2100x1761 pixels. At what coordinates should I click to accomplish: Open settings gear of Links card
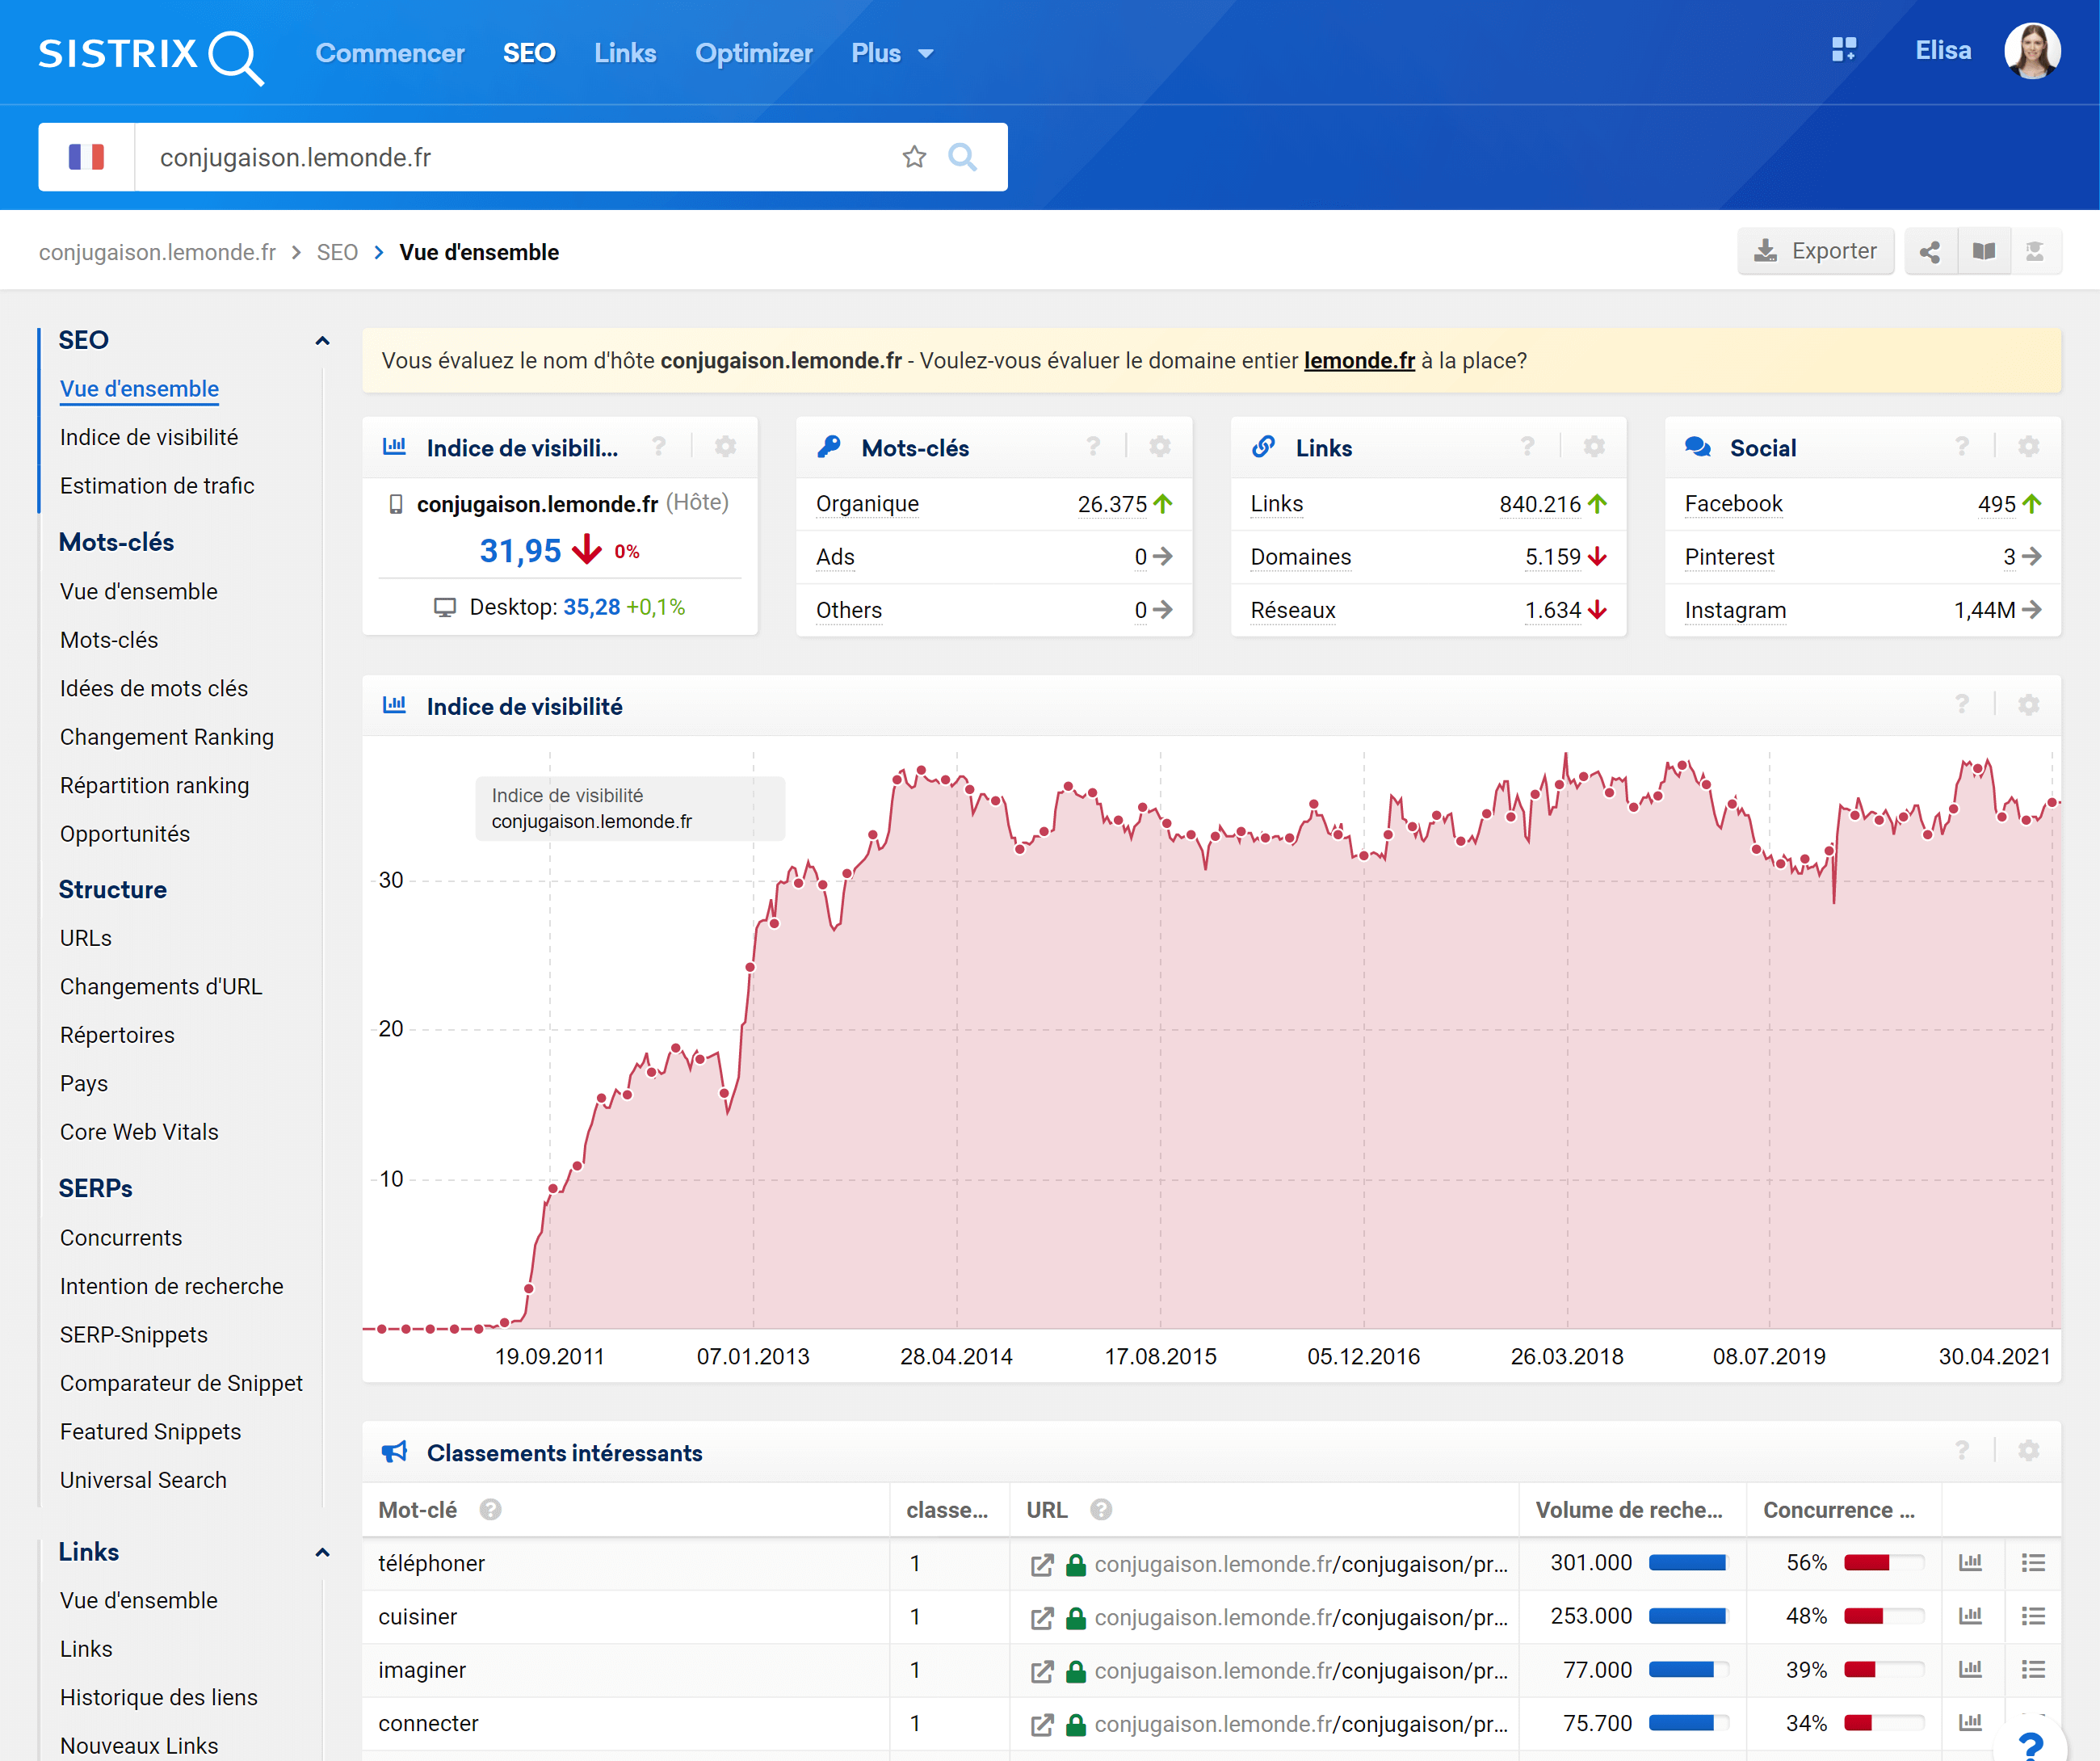[1594, 447]
